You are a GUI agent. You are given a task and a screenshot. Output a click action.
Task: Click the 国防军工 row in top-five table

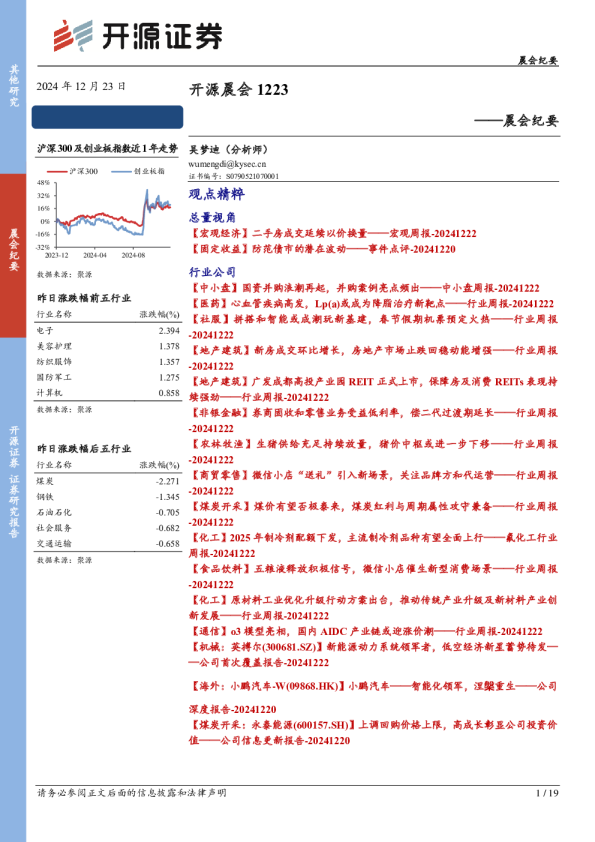pyautogui.click(x=108, y=378)
